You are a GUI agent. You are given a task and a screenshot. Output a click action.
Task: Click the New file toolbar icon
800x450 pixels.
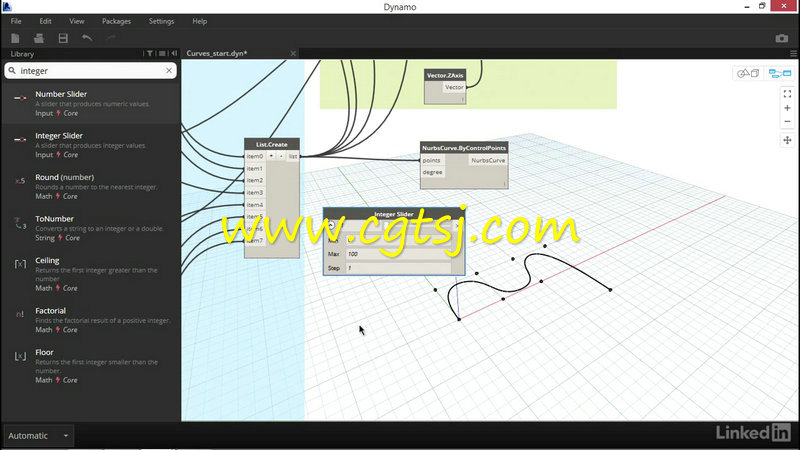[x=15, y=38]
